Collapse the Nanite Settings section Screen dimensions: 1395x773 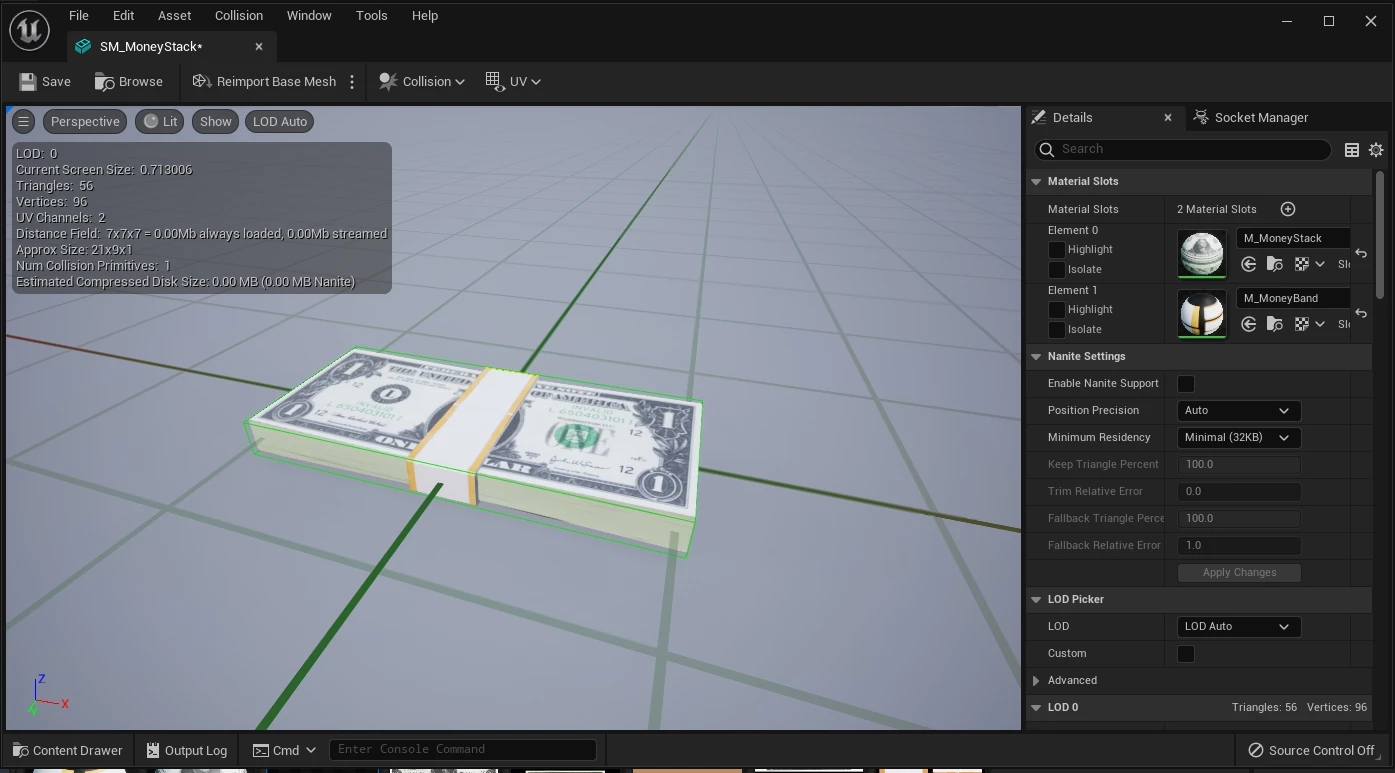1036,357
